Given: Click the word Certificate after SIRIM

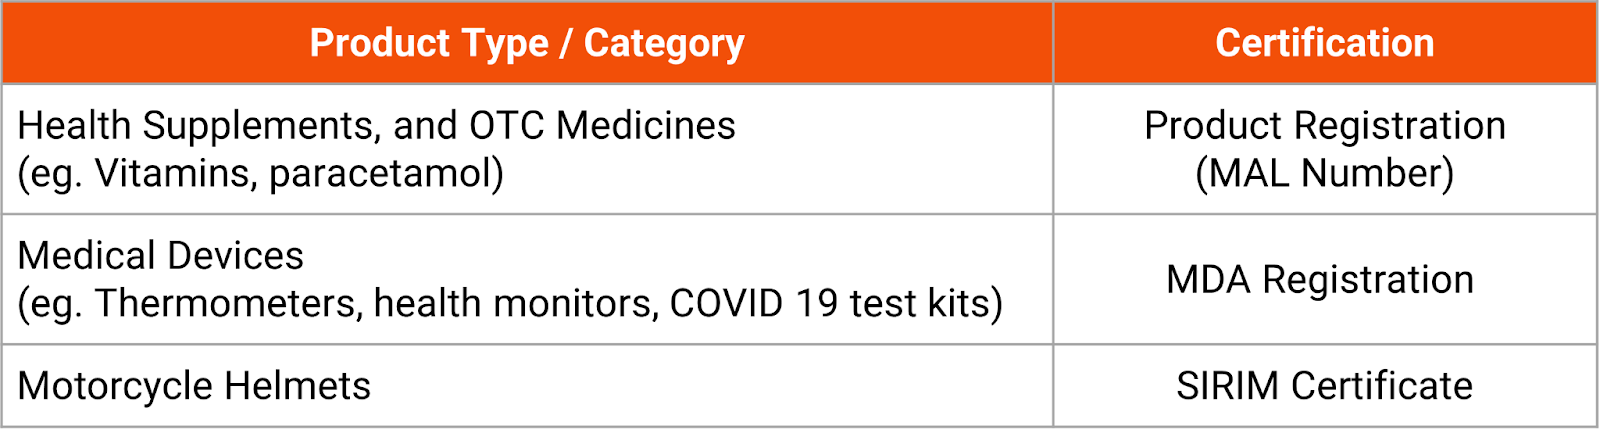Looking at the screenshot, I should tap(1381, 386).
